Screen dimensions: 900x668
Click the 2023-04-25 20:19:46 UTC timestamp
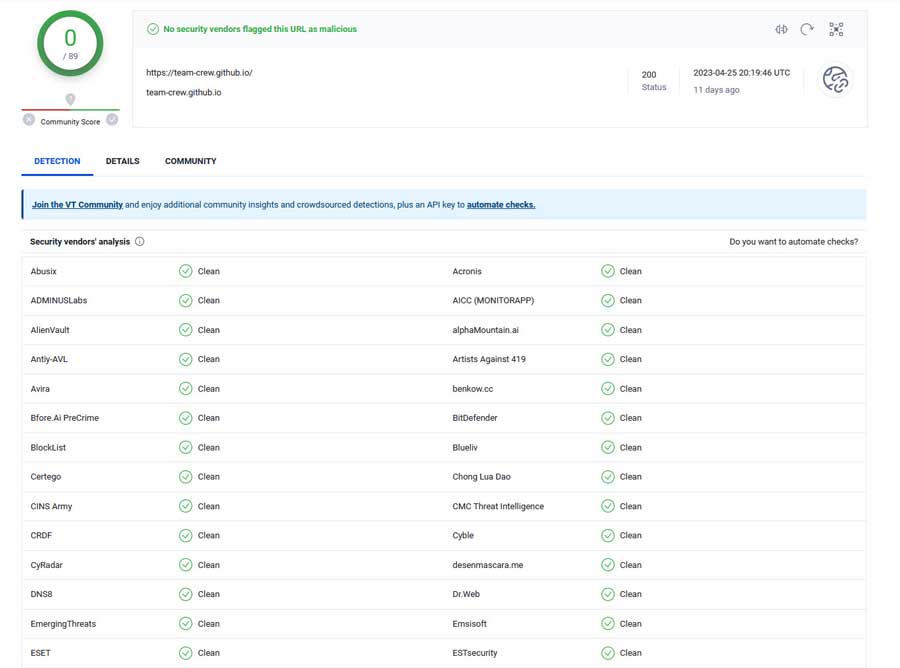[742, 73]
